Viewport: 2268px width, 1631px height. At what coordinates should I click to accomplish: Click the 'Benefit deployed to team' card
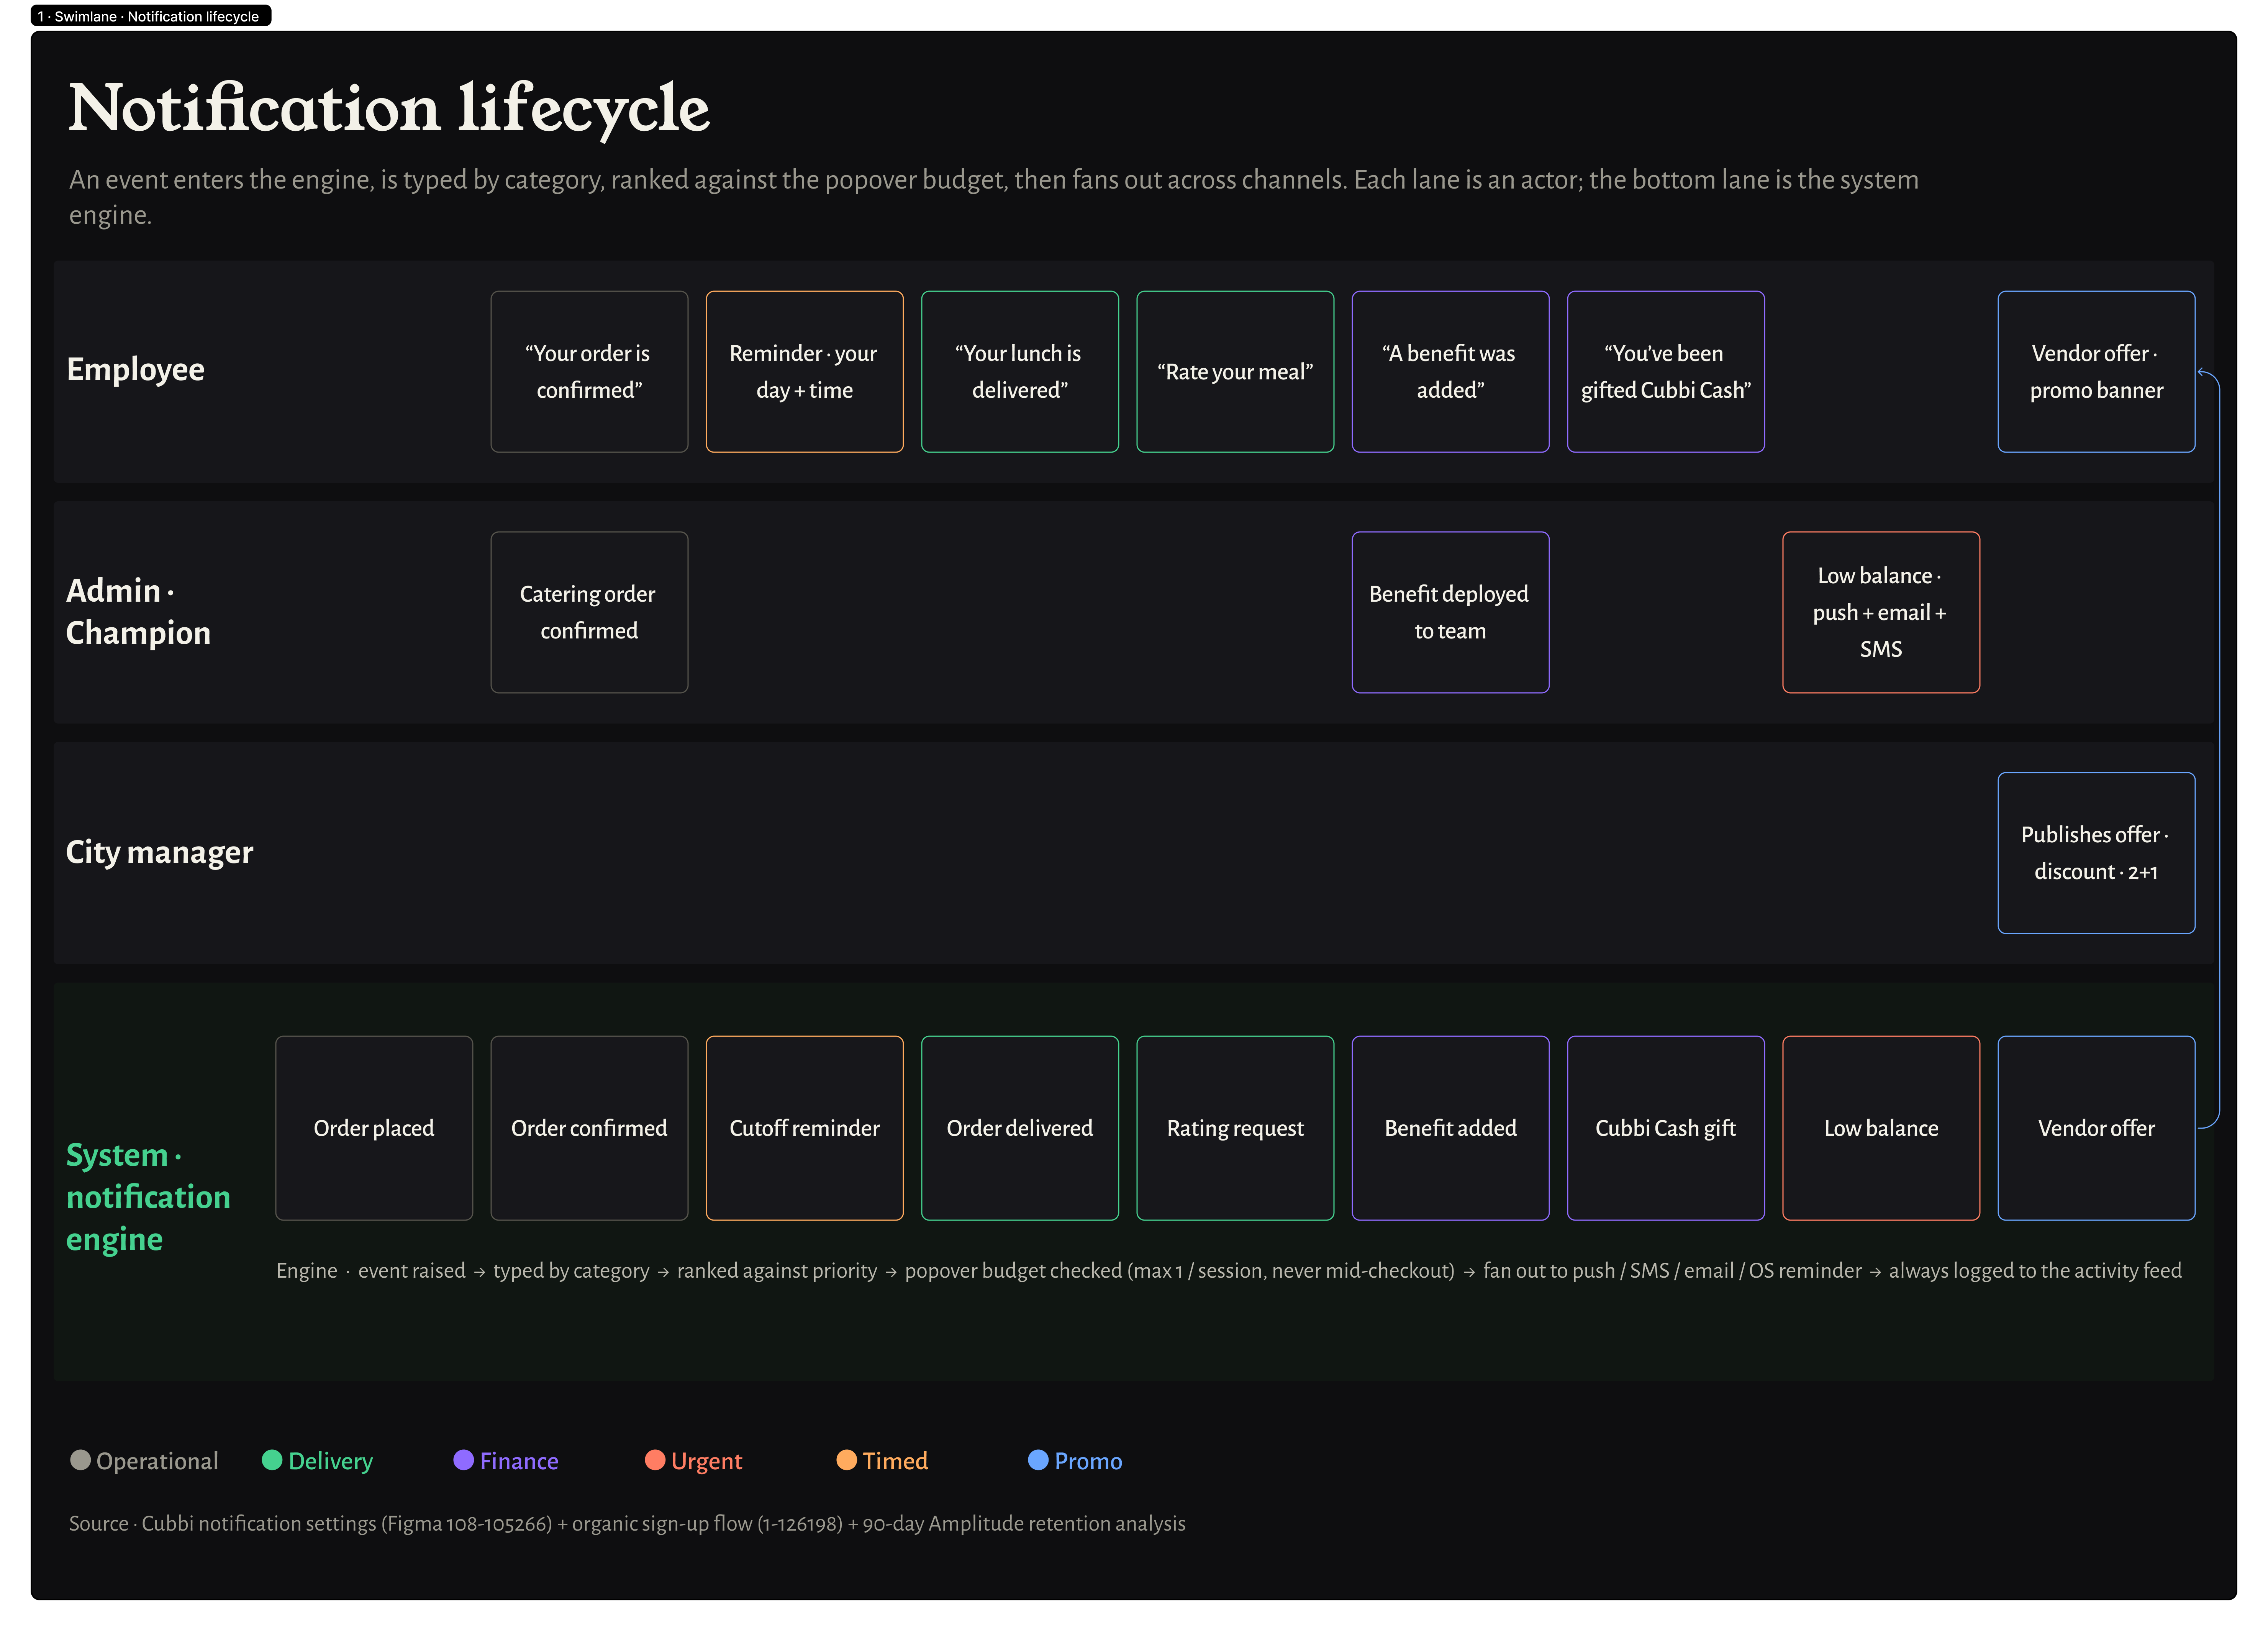[x=1450, y=612]
